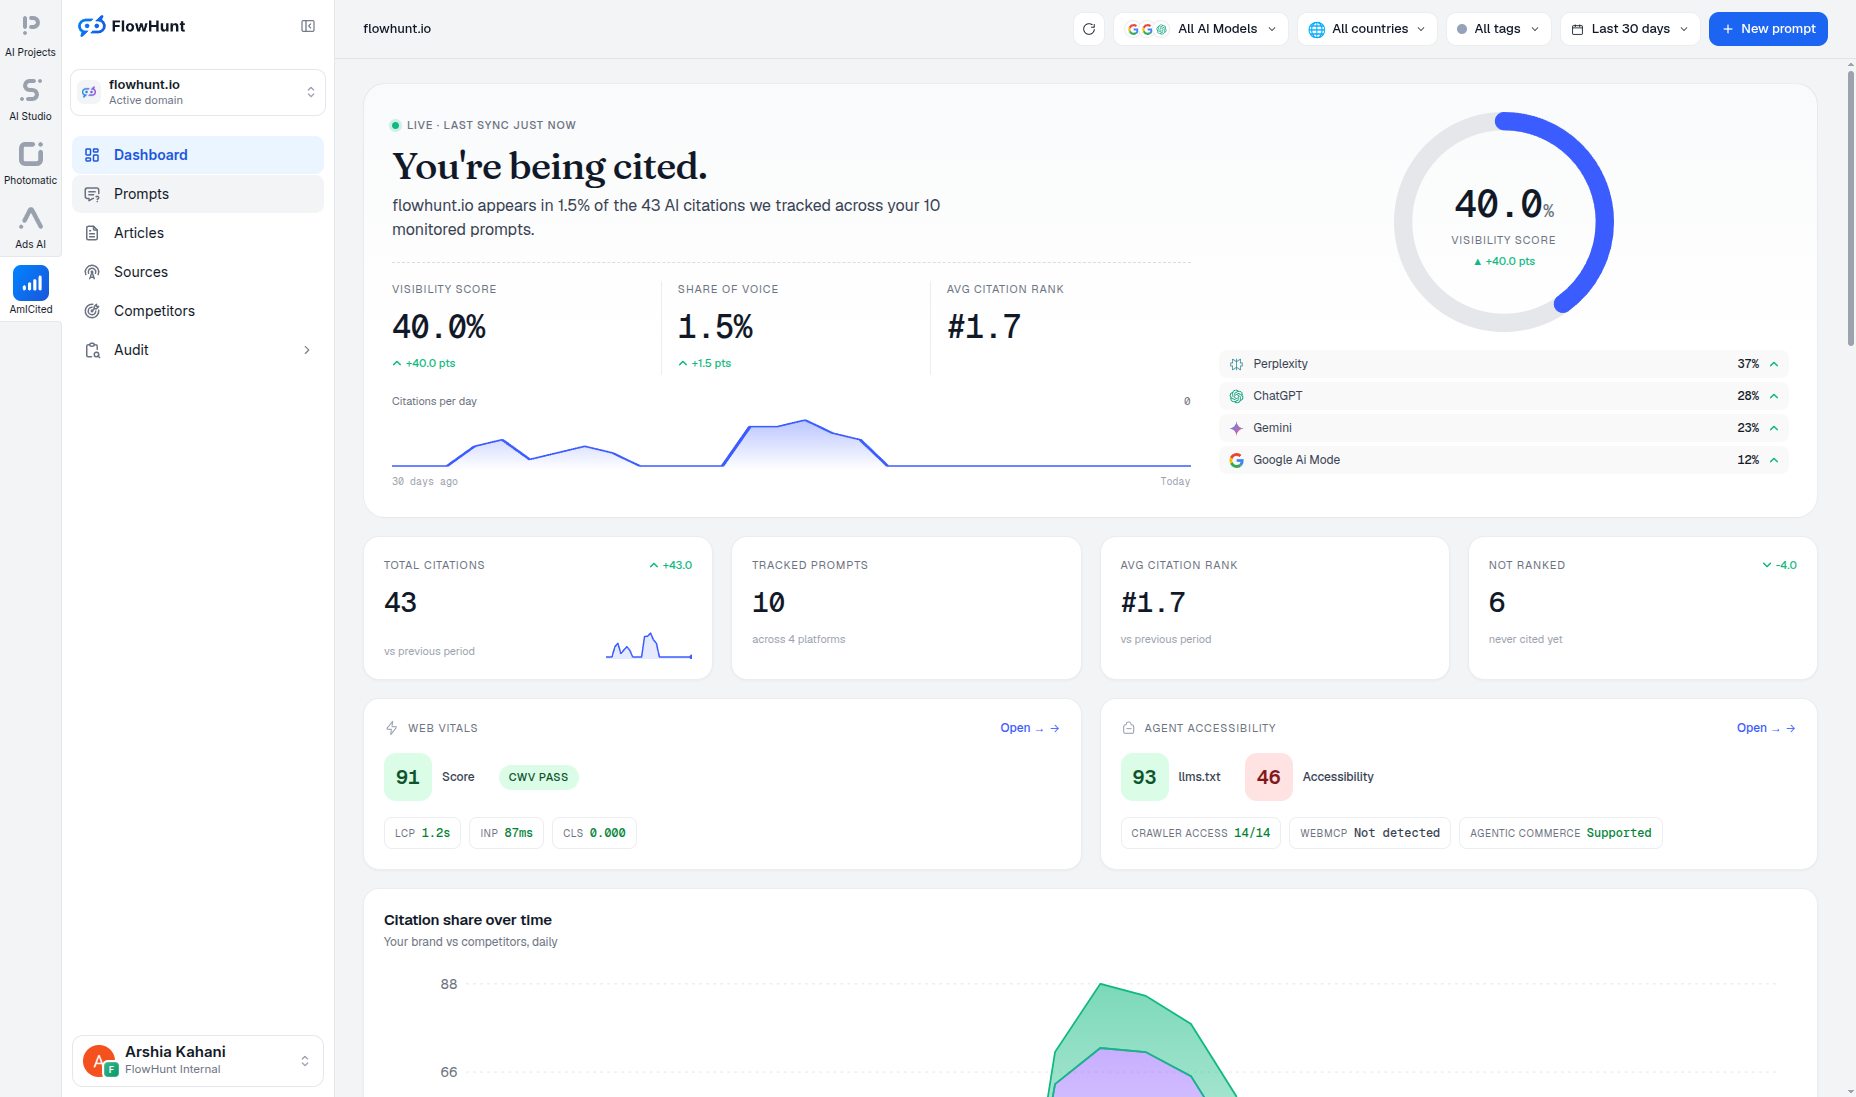Open Ads AI in the app rail
The width and height of the screenshot is (1856, 1097).
coord(30,228)
